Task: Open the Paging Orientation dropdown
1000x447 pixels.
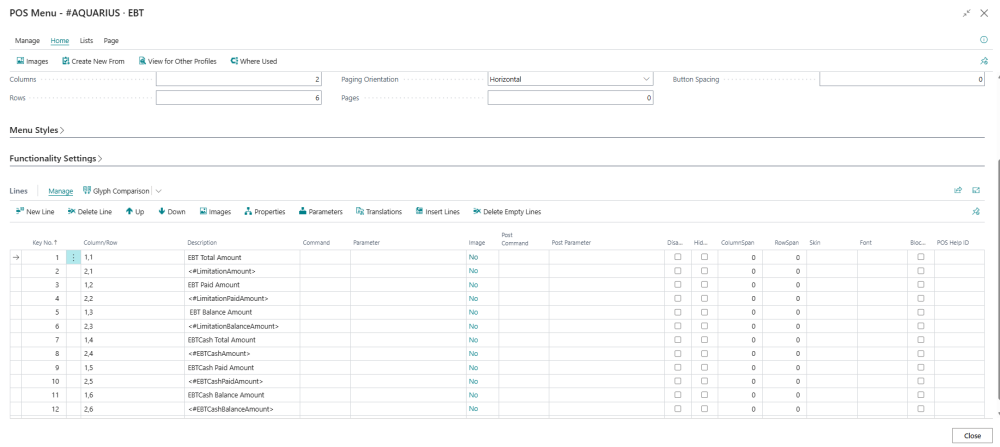Action: point(570,80)
